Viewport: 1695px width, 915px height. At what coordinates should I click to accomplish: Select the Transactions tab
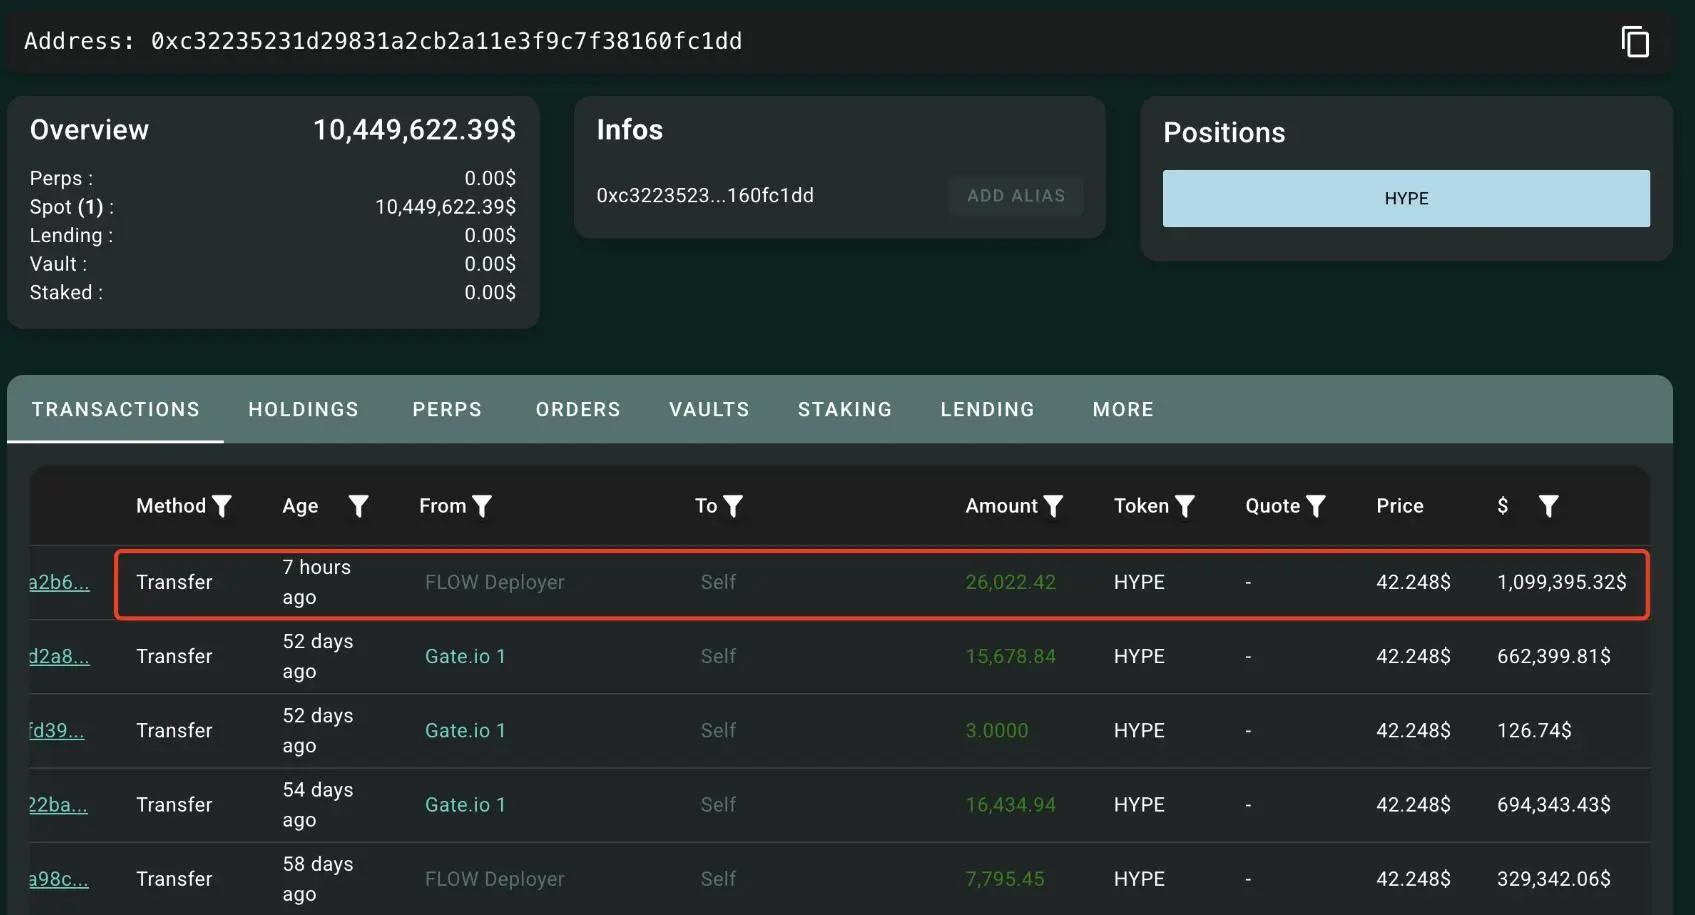pos(115,409)
